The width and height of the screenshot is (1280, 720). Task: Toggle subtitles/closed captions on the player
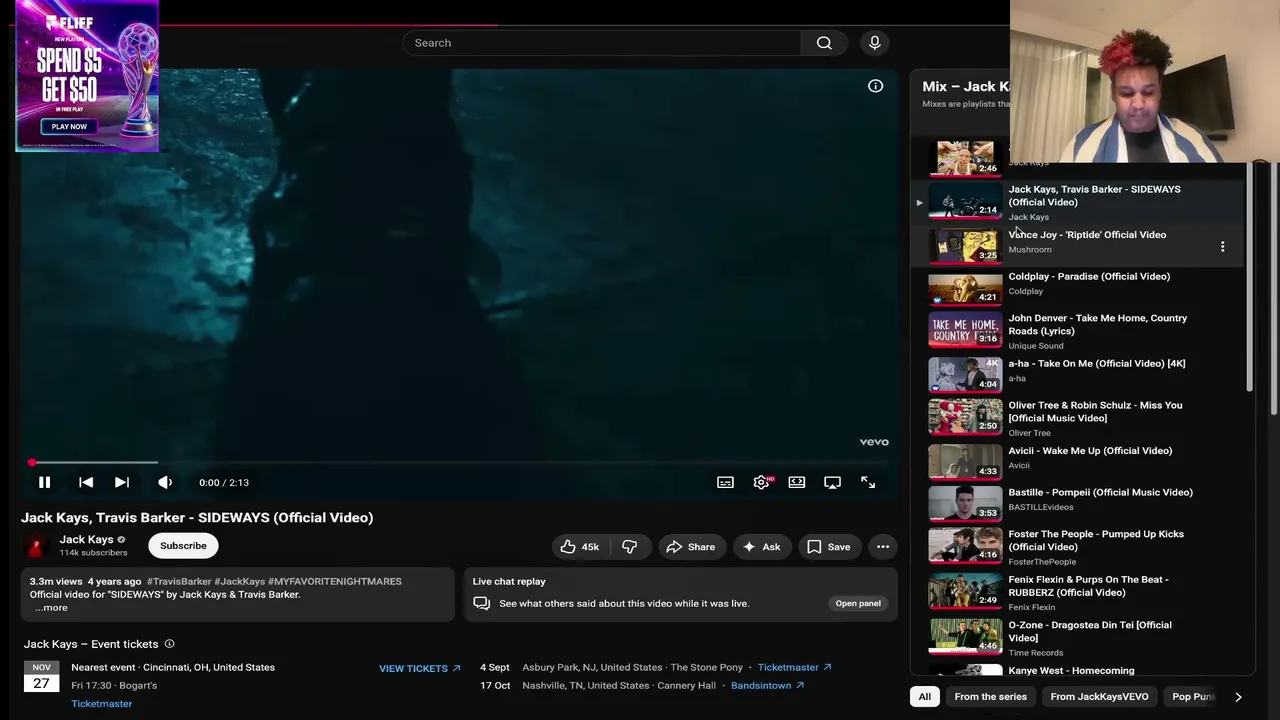(x=725, y=482)
